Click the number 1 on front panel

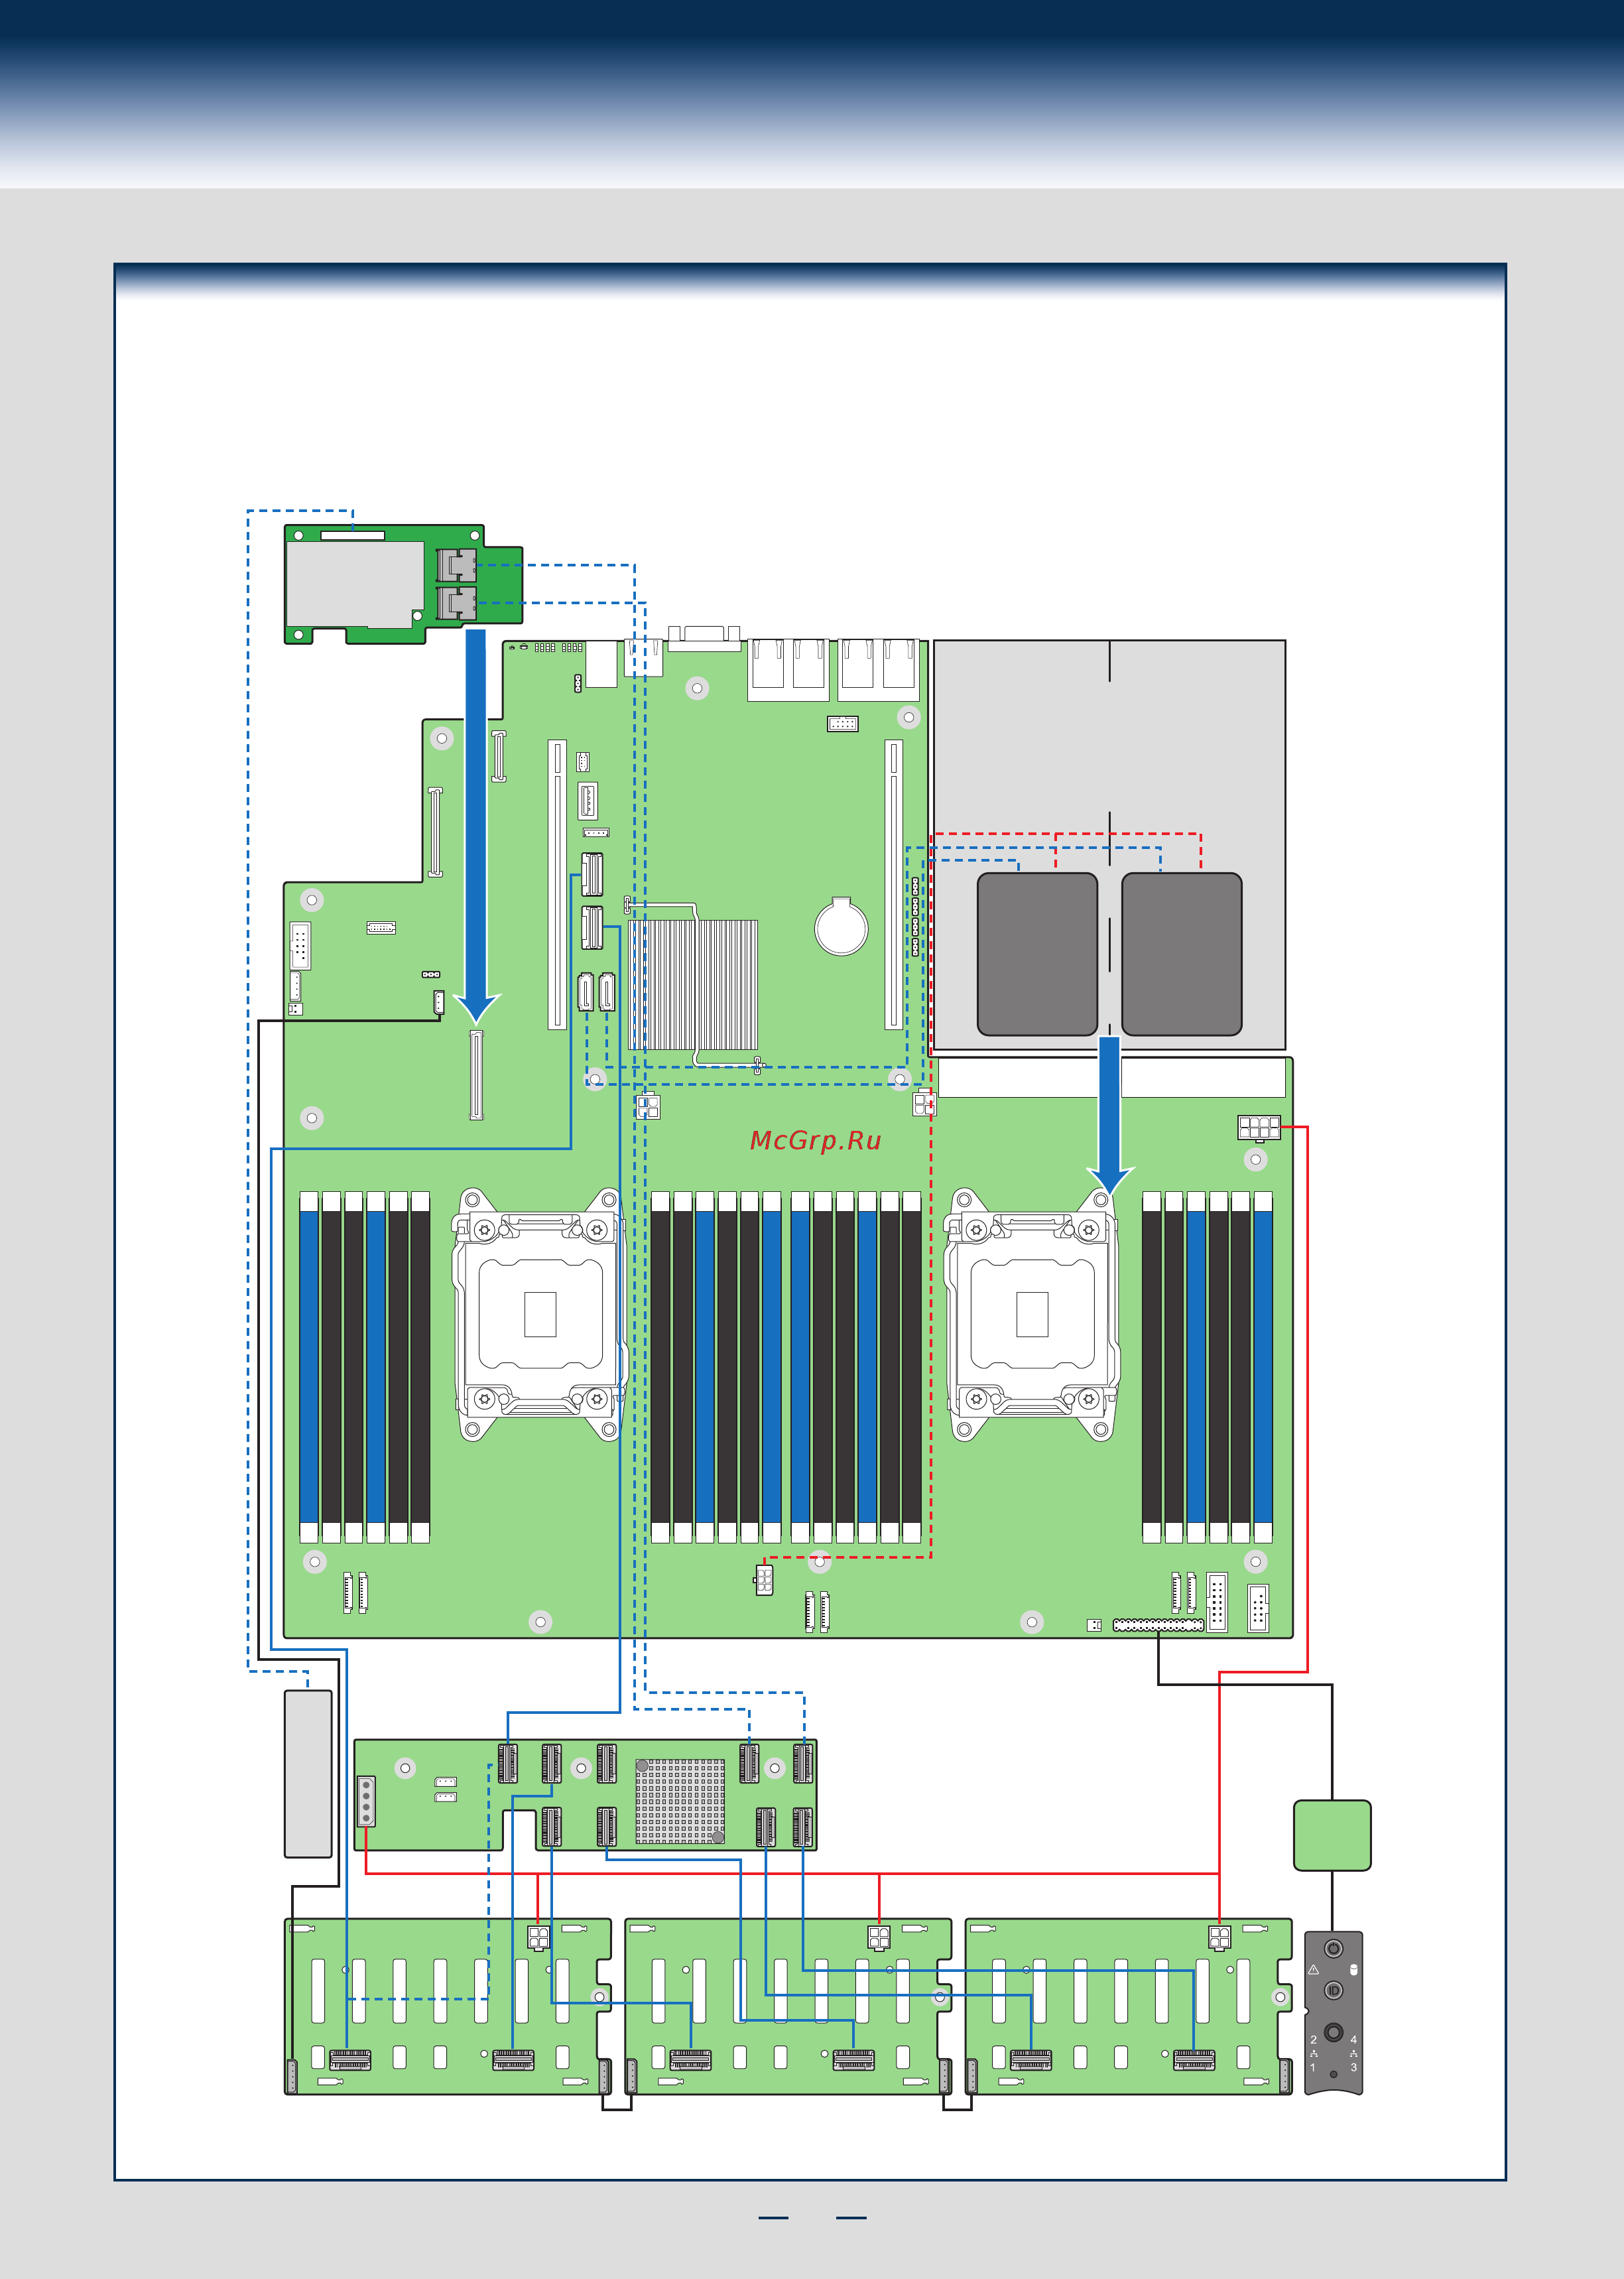pos(1313,2068)
